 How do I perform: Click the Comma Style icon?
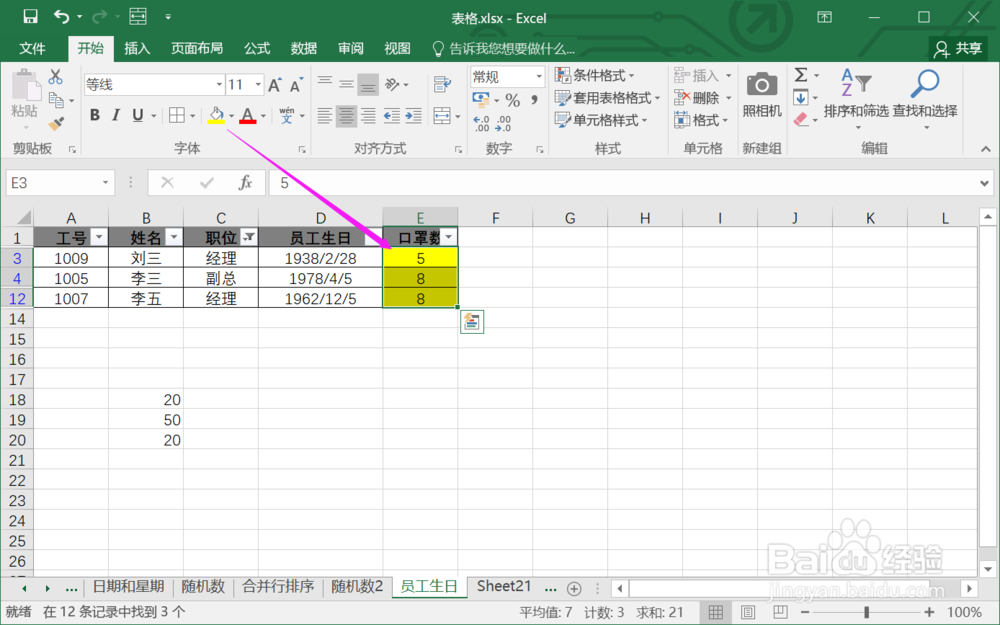534,100
